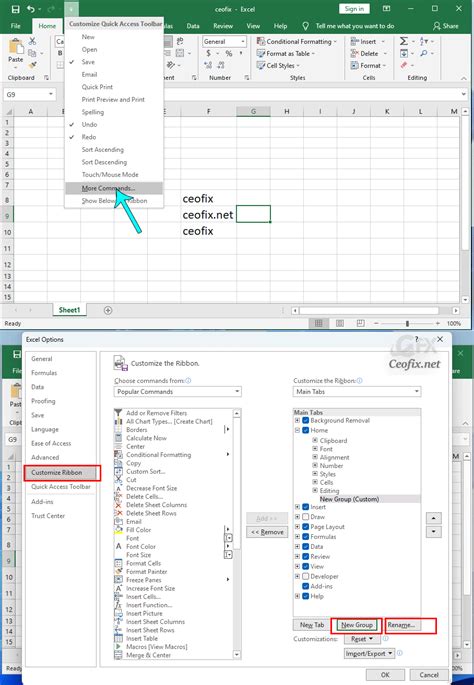Click the AutoSum sigma icon

404,41
